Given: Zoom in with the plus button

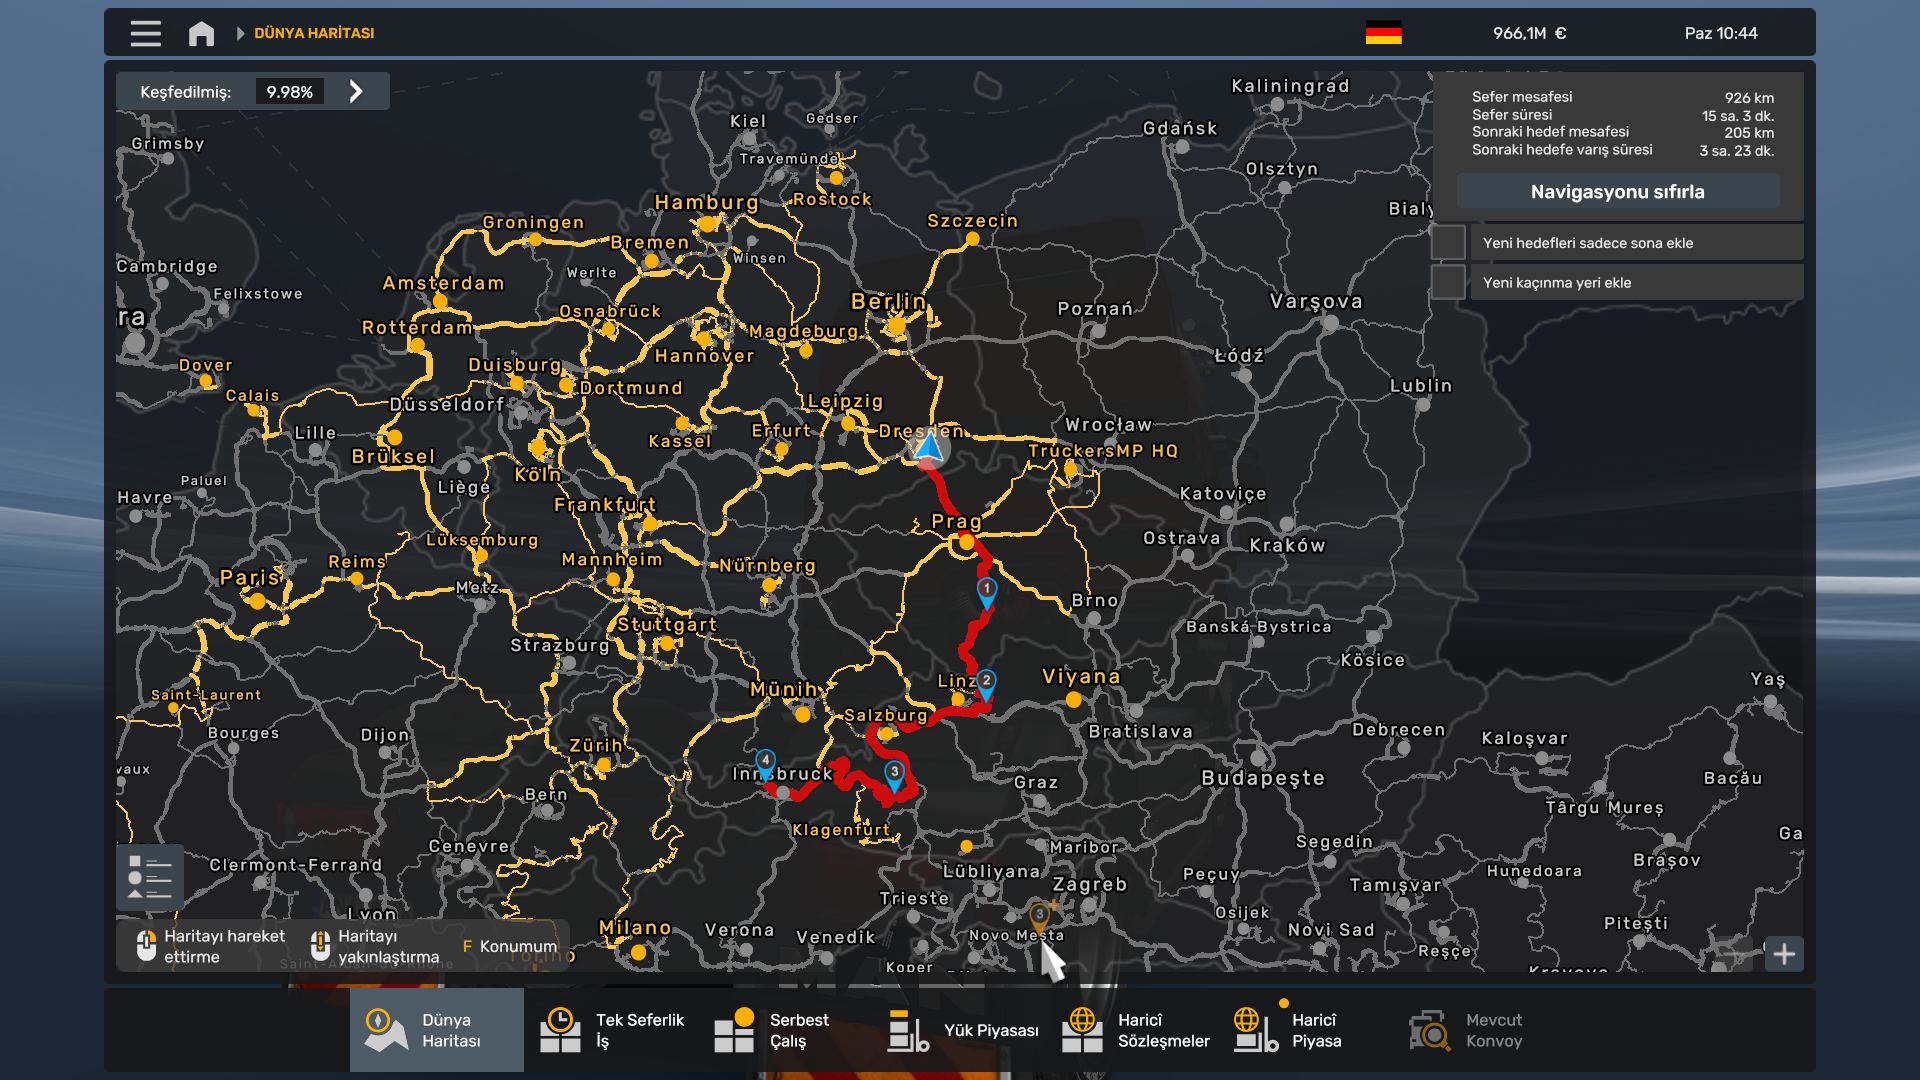Looking at the screenshot, I should point(1784,954).
